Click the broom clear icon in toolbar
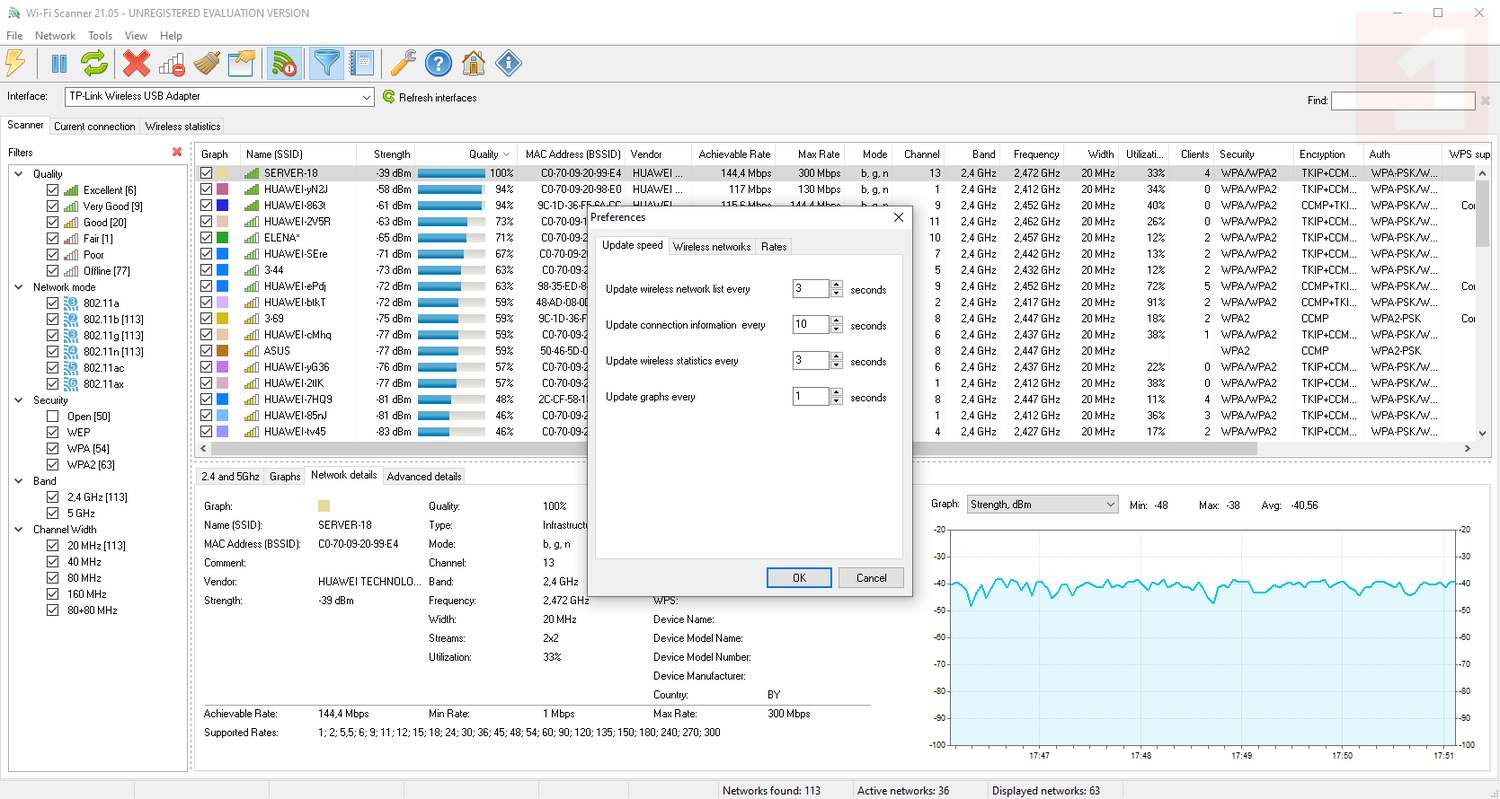The height and width of the screenshot is (799, 1500). (x=207, y=64)
